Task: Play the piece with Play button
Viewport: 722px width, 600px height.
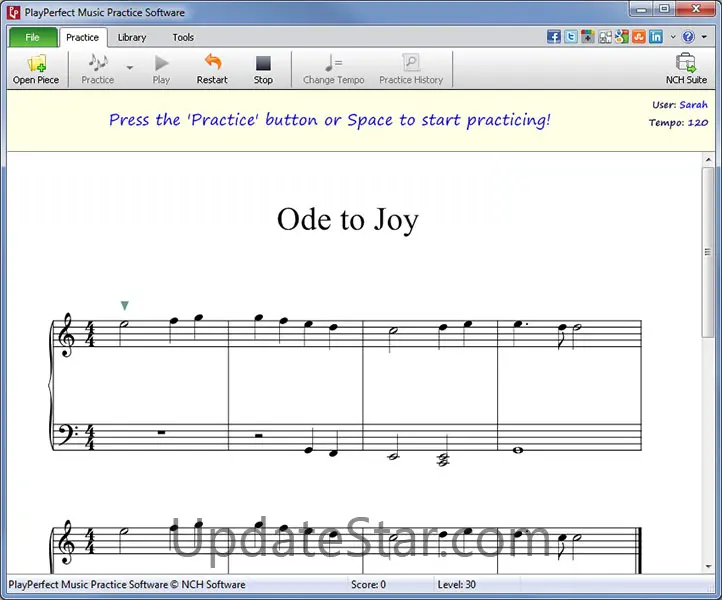Action: [161, 69]
